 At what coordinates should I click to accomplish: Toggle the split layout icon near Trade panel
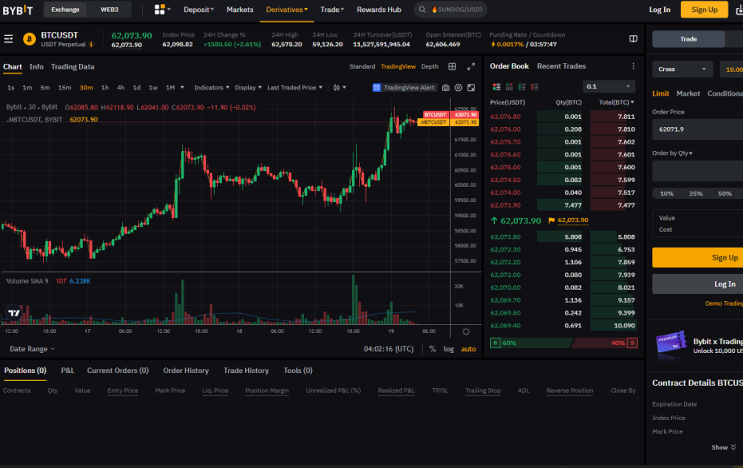tap(633, 39)
